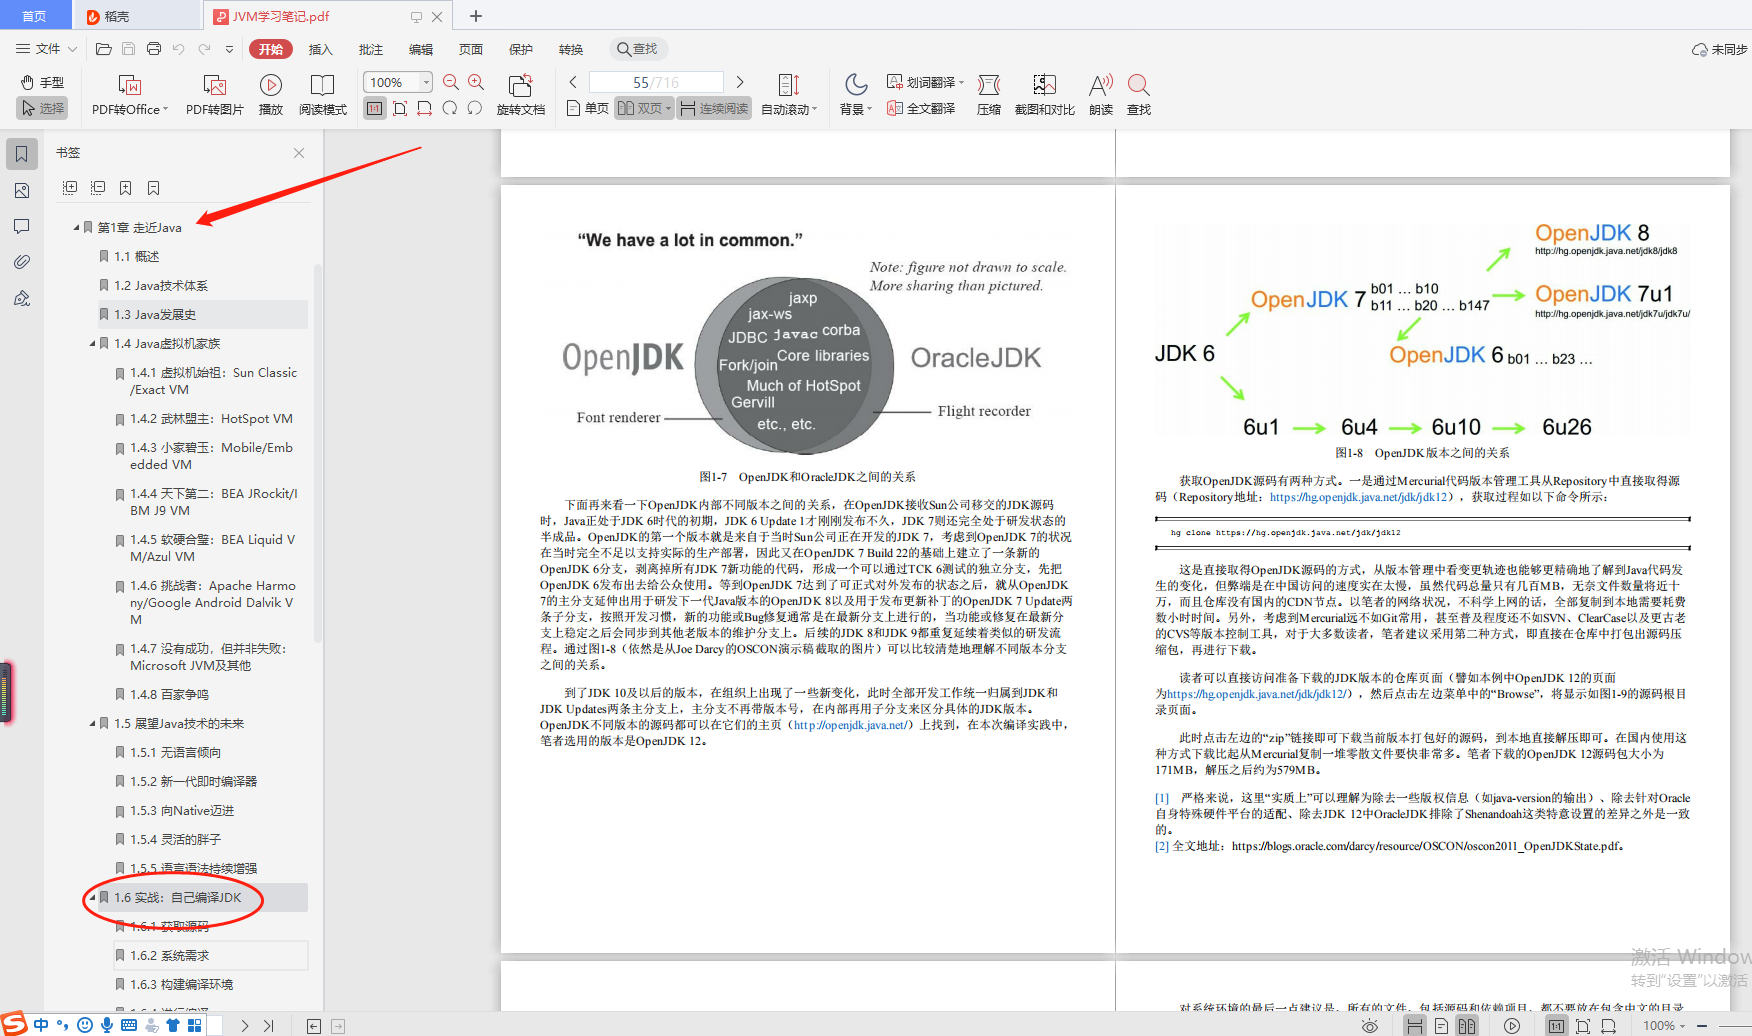Open 划词翻译 word translation dropdown
This screenshot has height=1036, width=1752.
click(926, 82)
